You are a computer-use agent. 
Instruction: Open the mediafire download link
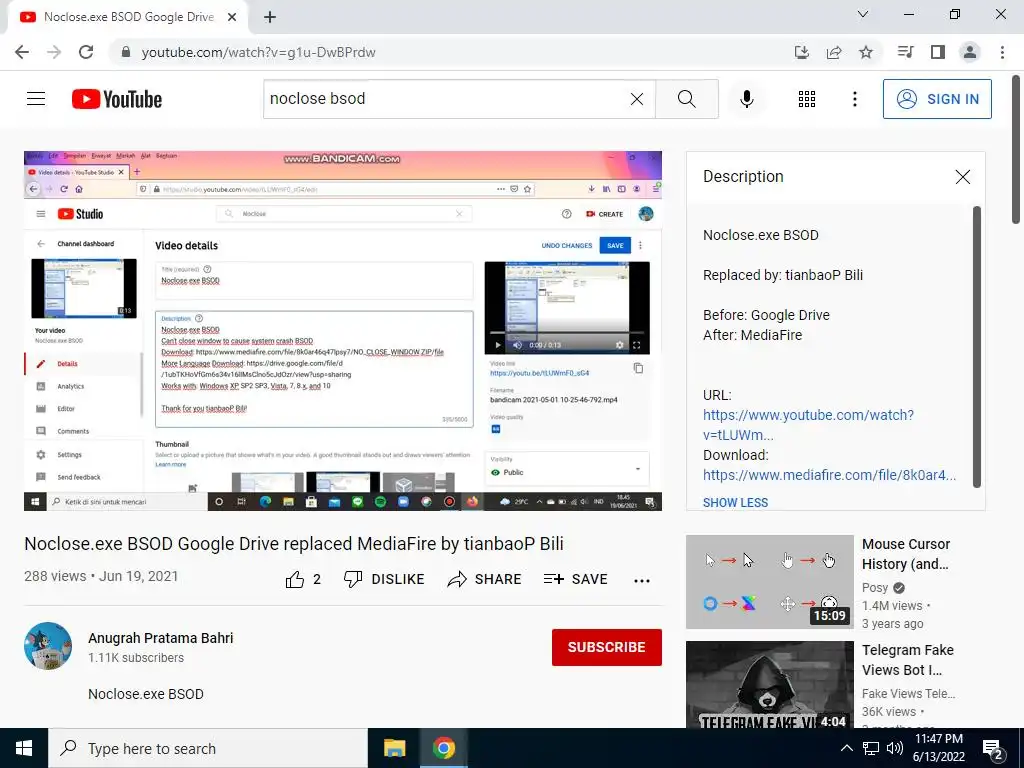[829, 475]
